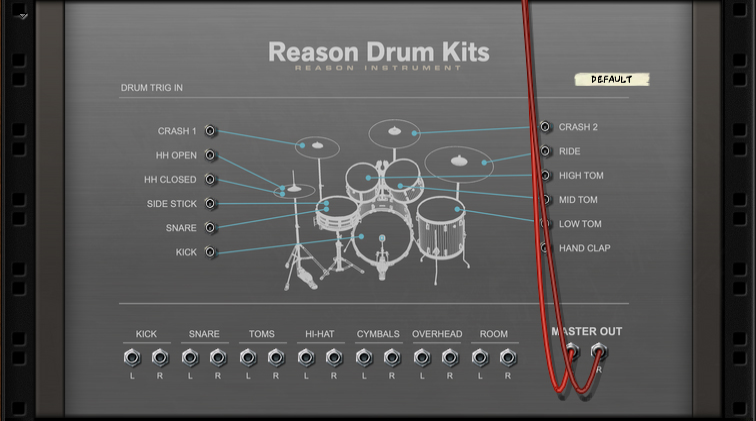
Task: Click the SNARE trigger input jack
Action: (x=210, y=228)
